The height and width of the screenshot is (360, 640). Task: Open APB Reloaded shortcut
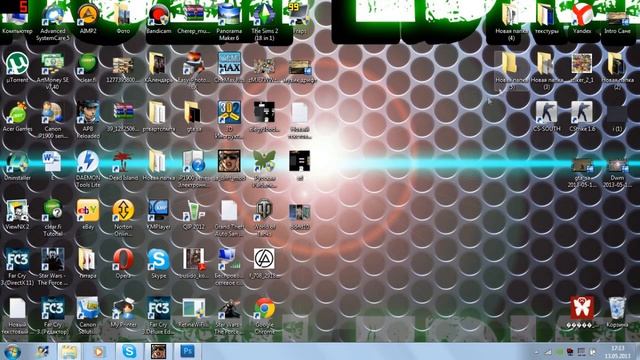coord(88,120)
